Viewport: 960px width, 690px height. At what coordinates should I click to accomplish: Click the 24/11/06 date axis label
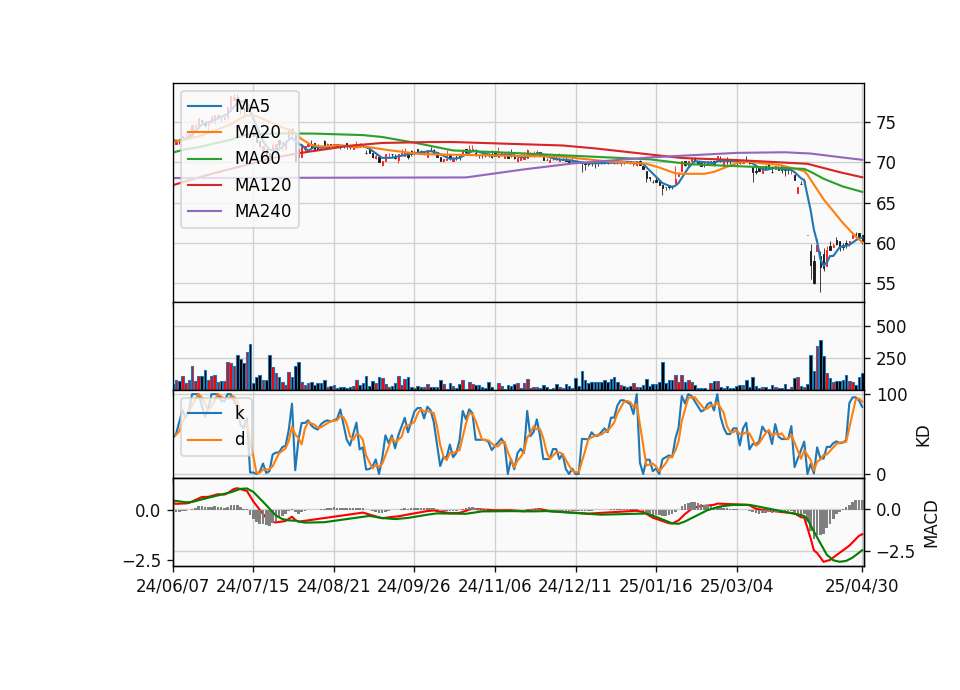pos(495,586)
